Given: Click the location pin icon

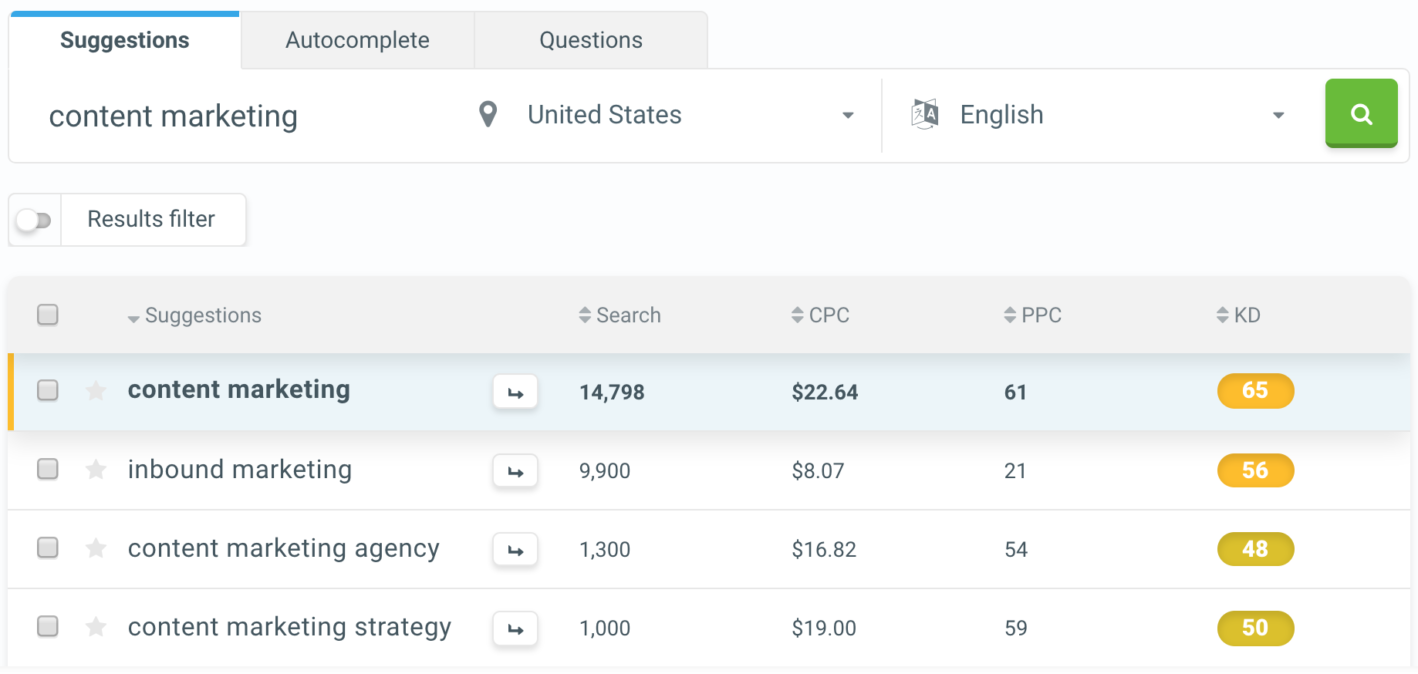Looking at the screenshot, I should (488, 115).
